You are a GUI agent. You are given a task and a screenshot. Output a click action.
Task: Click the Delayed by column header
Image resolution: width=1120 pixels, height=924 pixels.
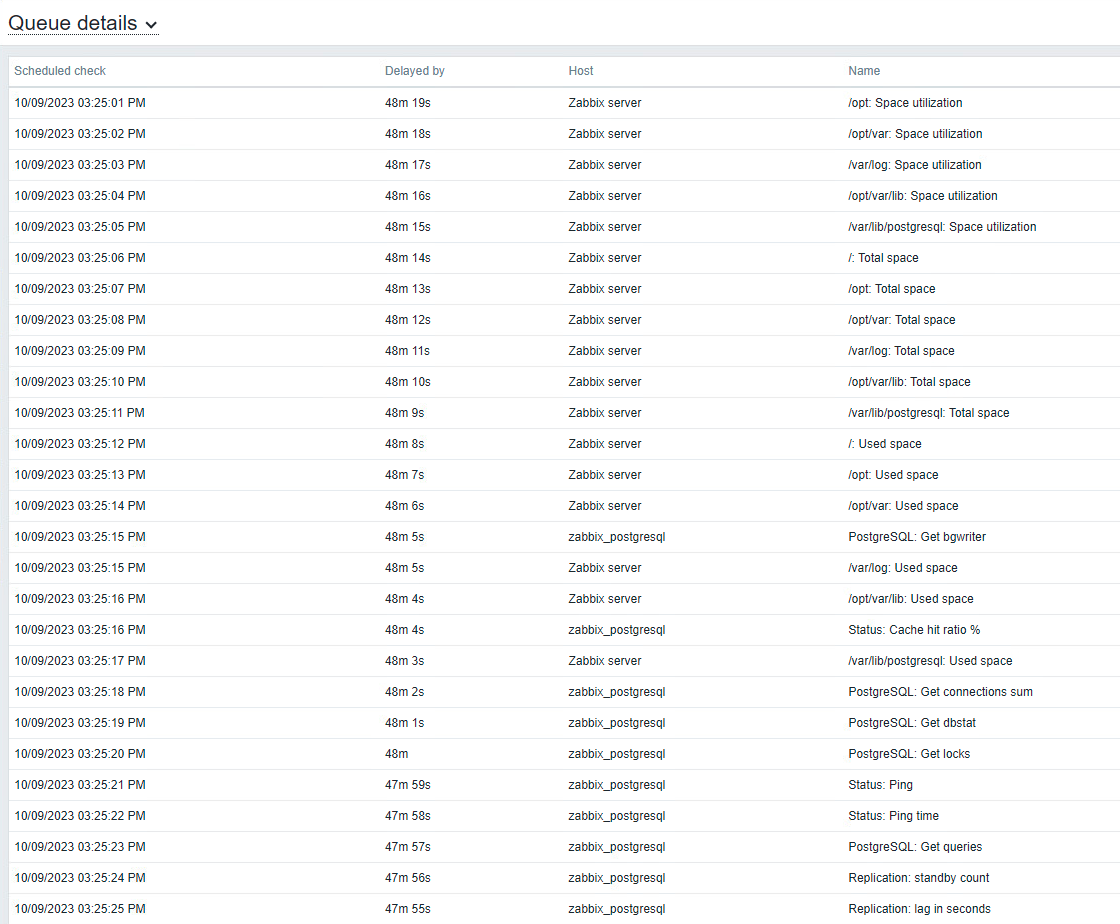click(414, 71)
